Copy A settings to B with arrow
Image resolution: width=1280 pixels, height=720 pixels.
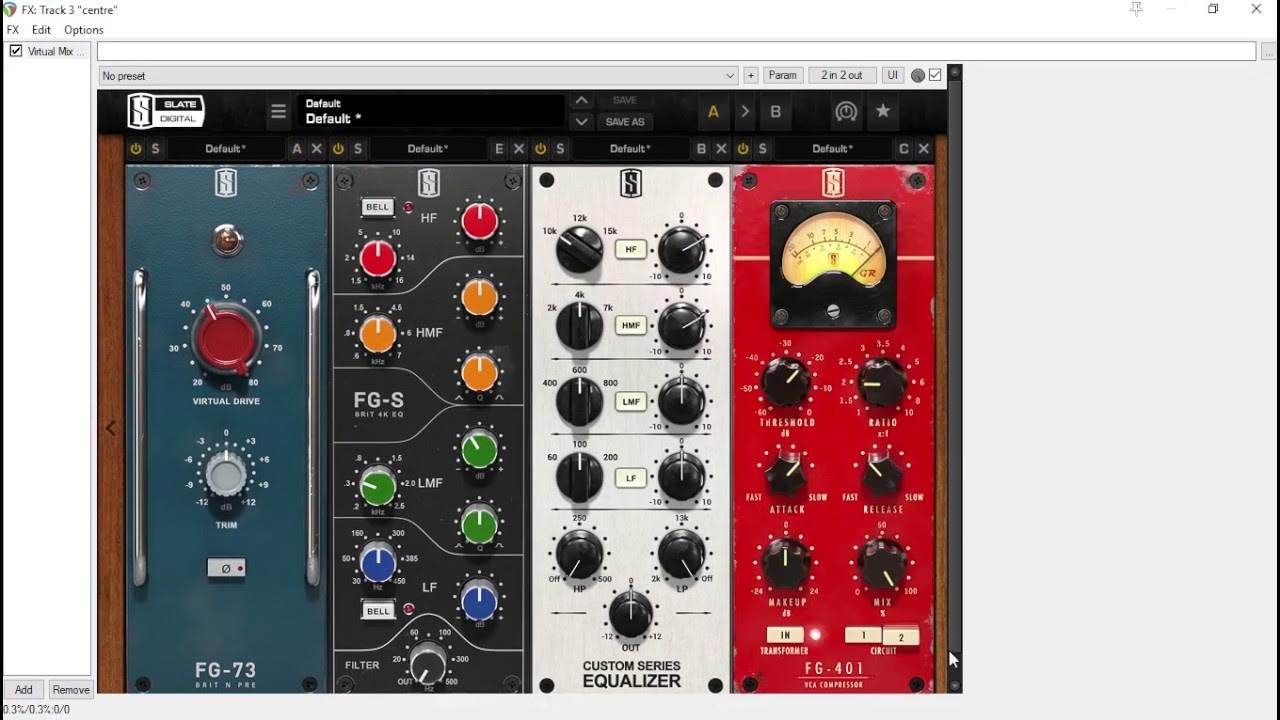click(744, 112)
